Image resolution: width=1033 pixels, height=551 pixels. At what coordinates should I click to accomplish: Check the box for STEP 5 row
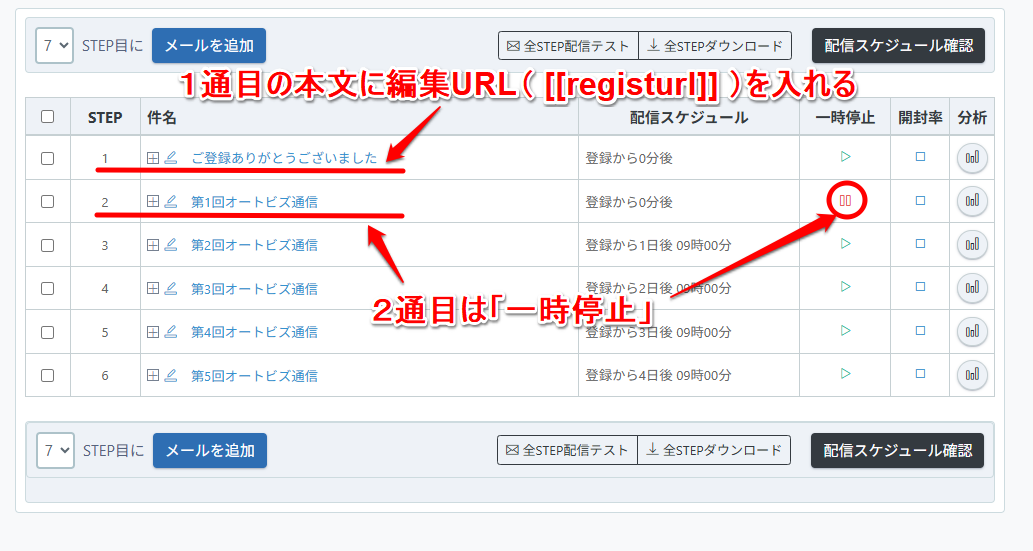coord(47,332)
